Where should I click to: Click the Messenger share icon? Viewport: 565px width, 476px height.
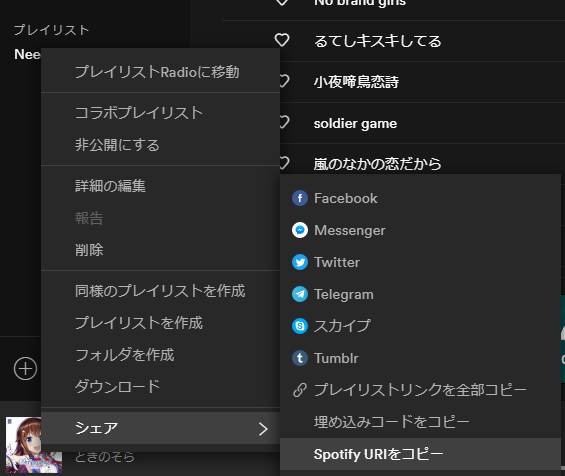tap(300, 230)
